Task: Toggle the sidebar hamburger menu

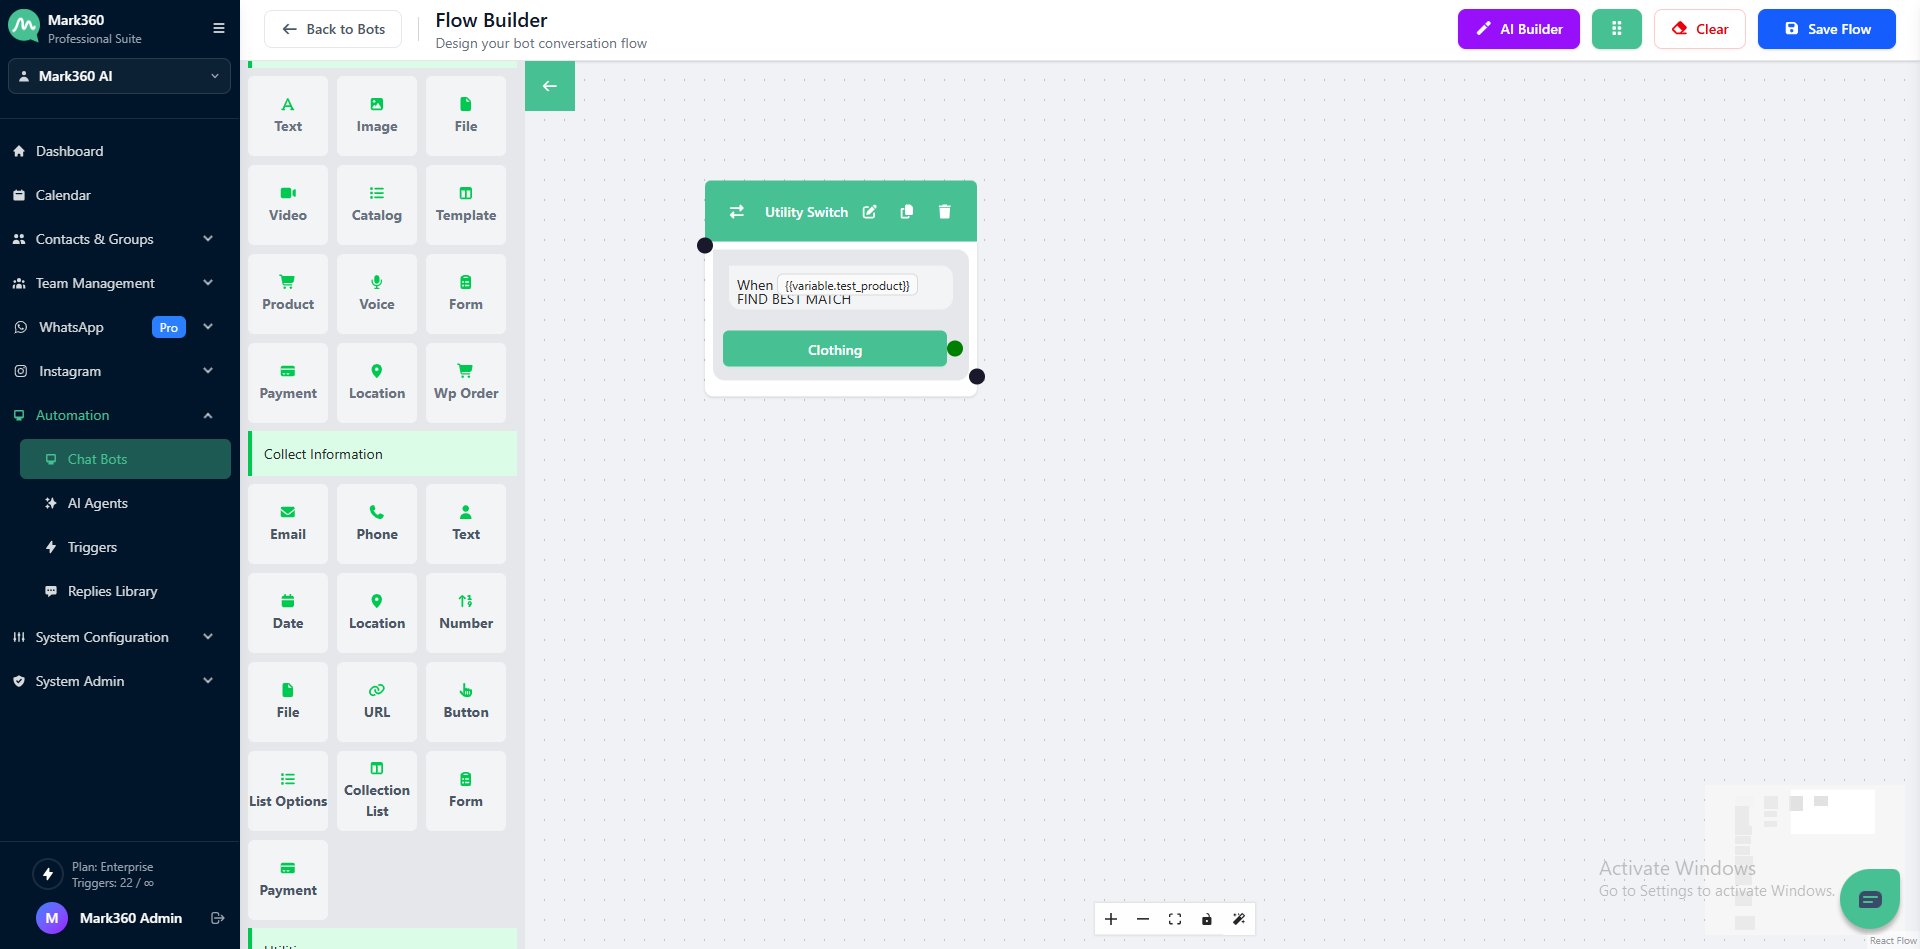Action: [219, 28]
